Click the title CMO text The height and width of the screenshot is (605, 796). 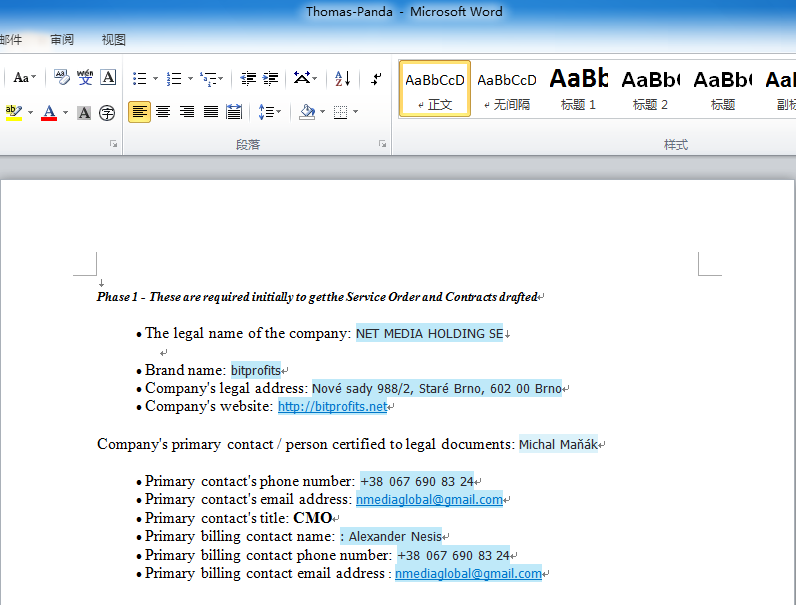point(313,518)
